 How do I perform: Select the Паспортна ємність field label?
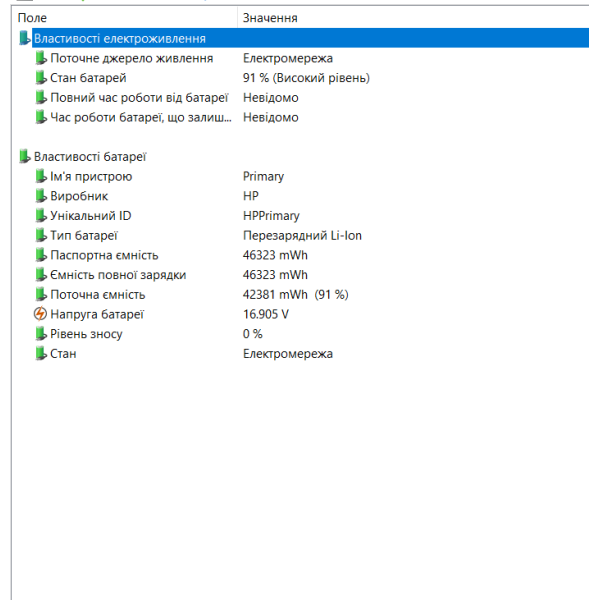click(104, 255)
